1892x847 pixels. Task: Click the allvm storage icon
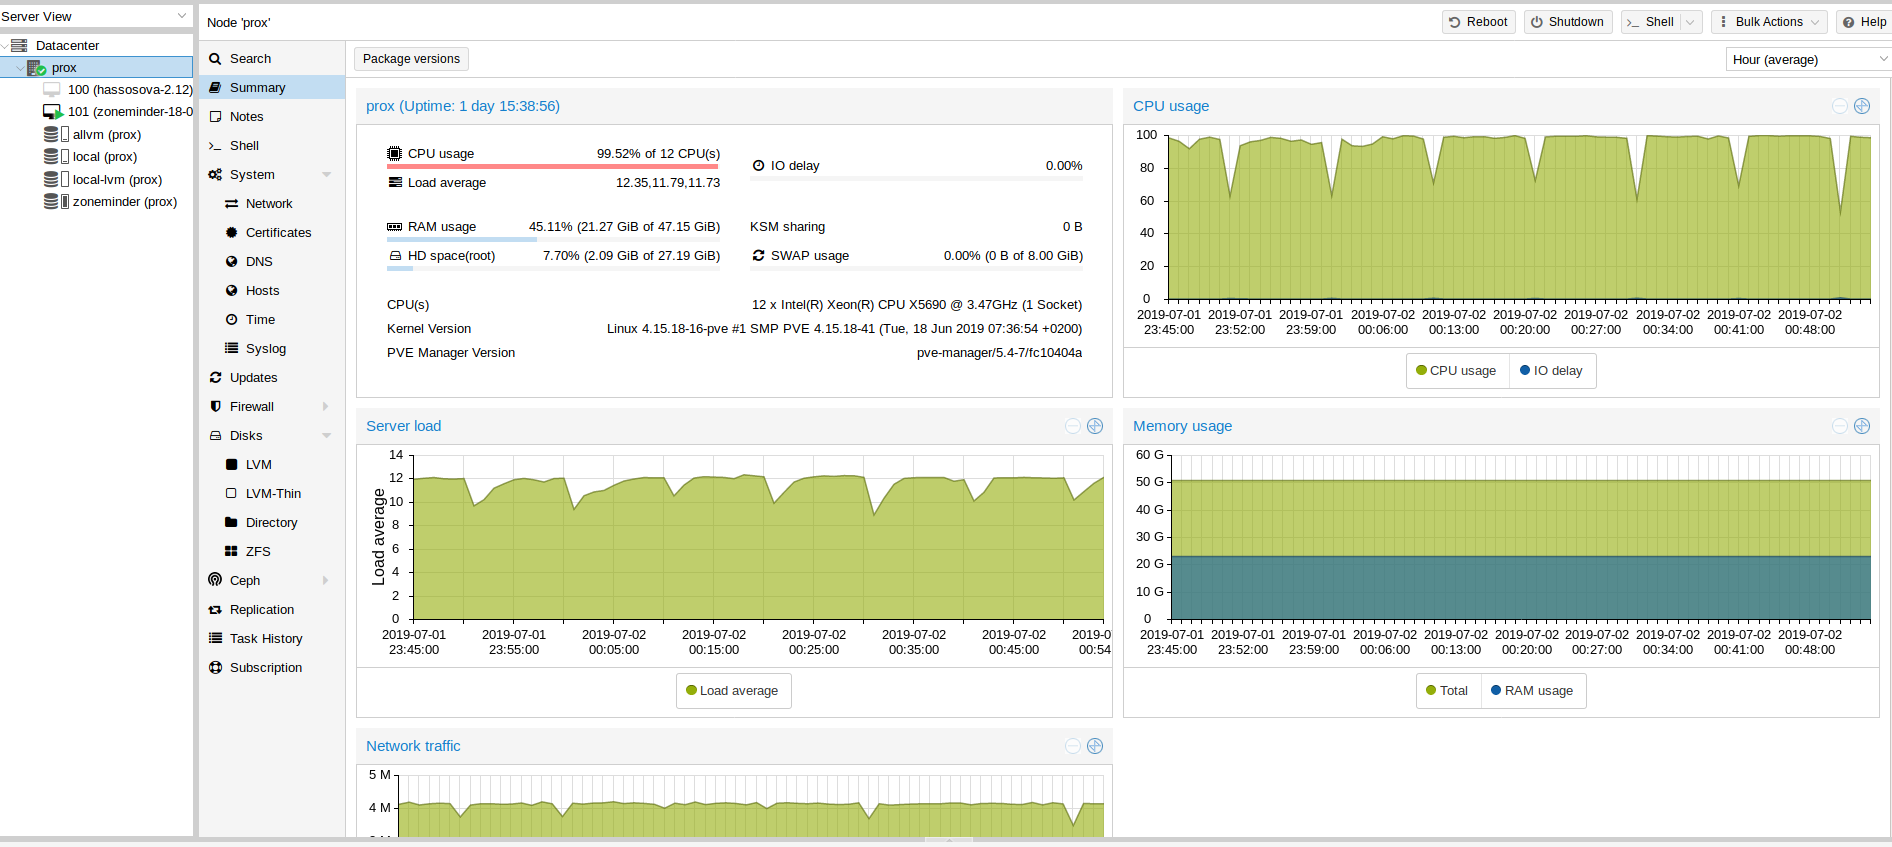(x=51, y=134)
